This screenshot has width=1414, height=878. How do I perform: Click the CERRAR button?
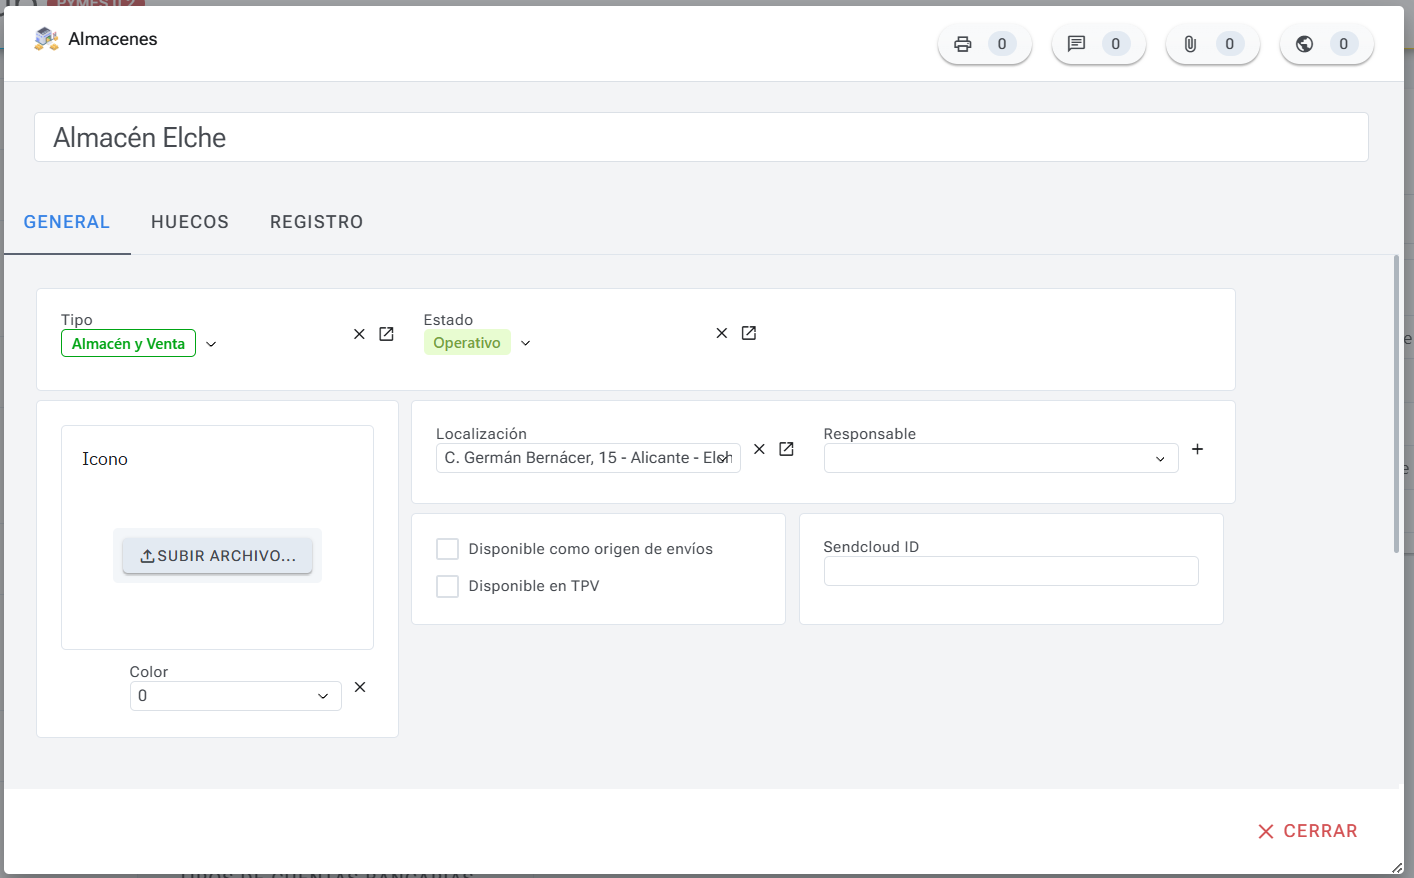pyautogui.click(x=1307, y=831)
